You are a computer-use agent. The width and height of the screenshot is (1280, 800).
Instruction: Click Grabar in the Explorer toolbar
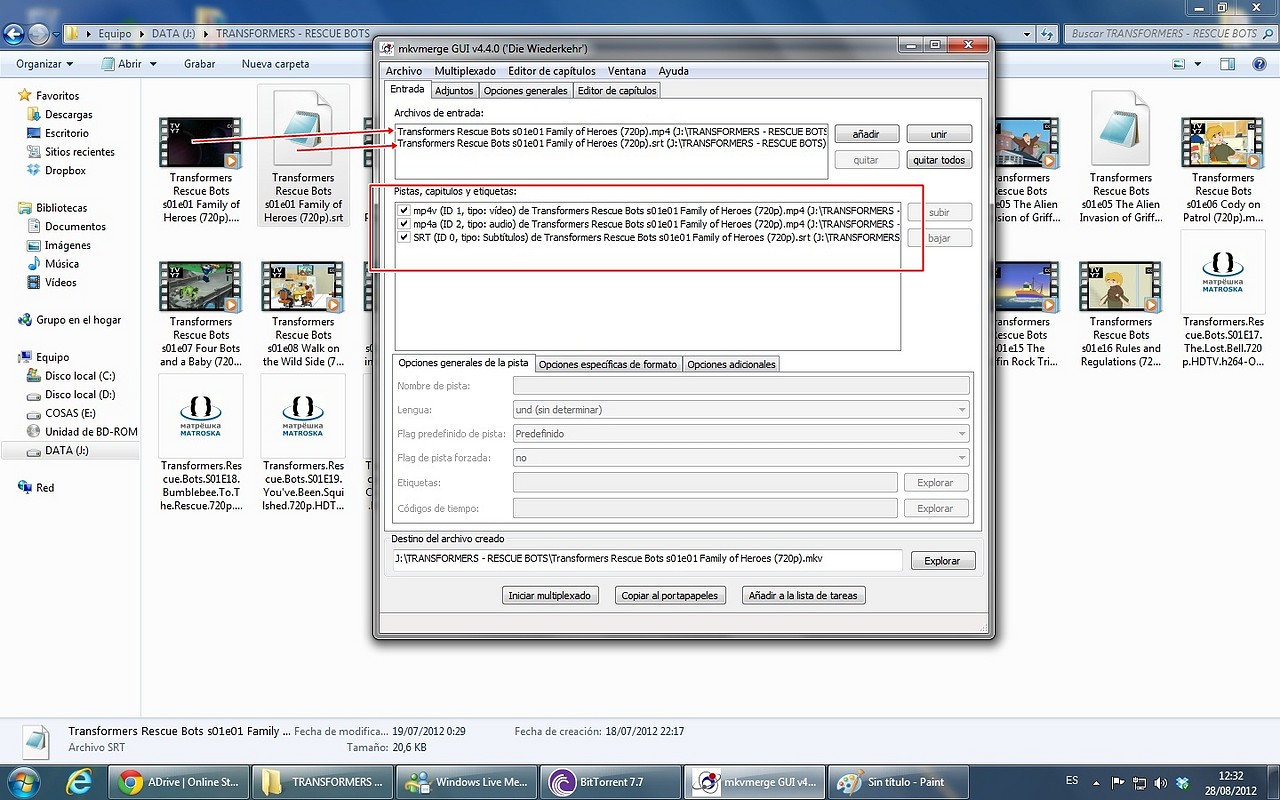pyautogui.click(x=200, y=64)
